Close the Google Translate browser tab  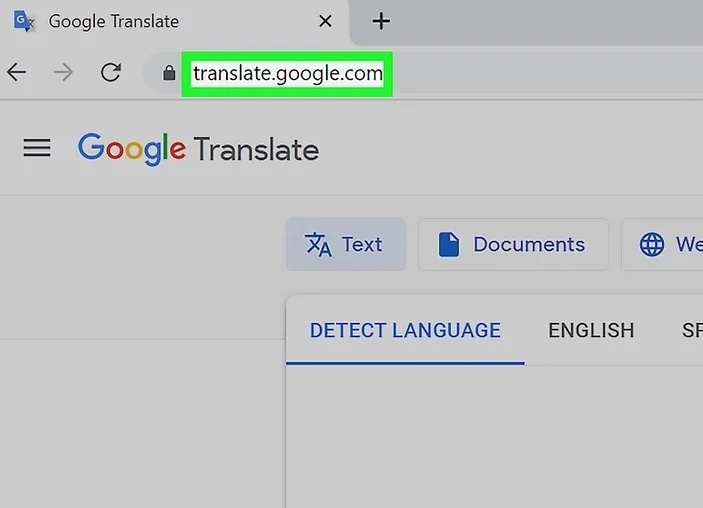pos(325,21)
